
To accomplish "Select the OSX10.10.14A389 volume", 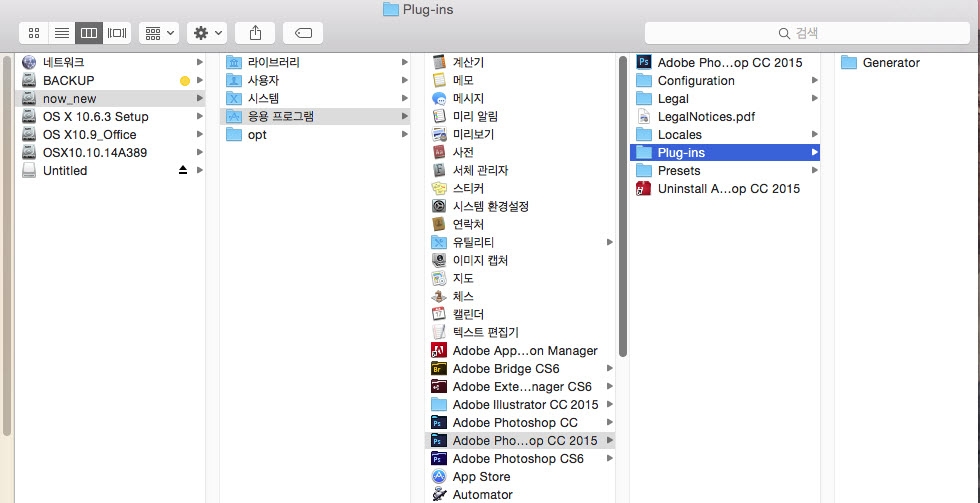I will tap(110, 152).
